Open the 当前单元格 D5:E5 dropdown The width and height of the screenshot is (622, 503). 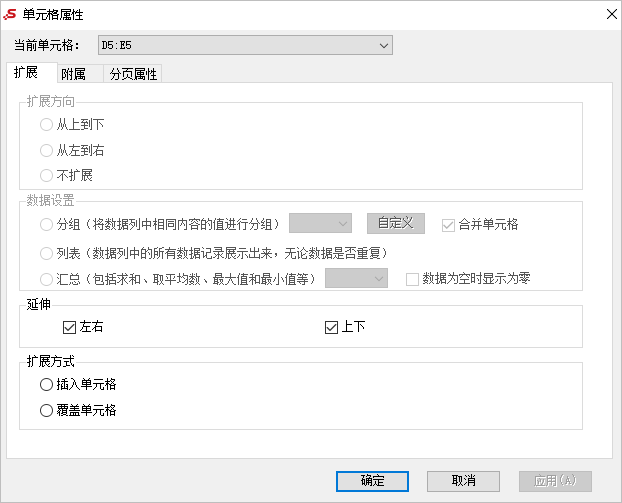[245, 45]
